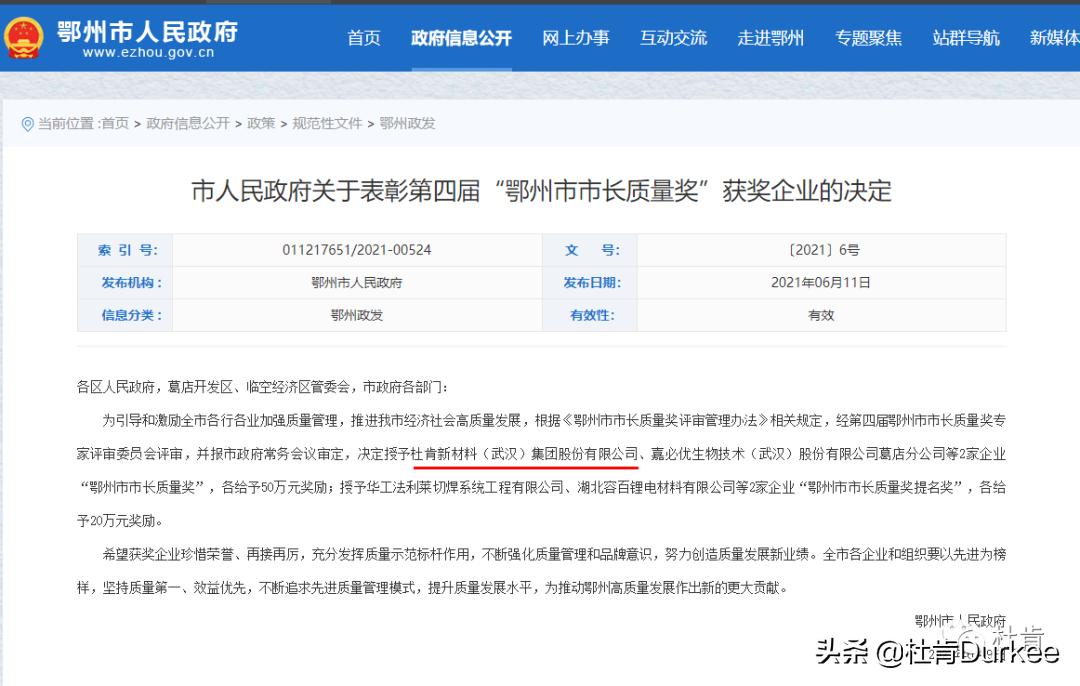Open 规范性文件 from the breadcrumb

point(327,123)
